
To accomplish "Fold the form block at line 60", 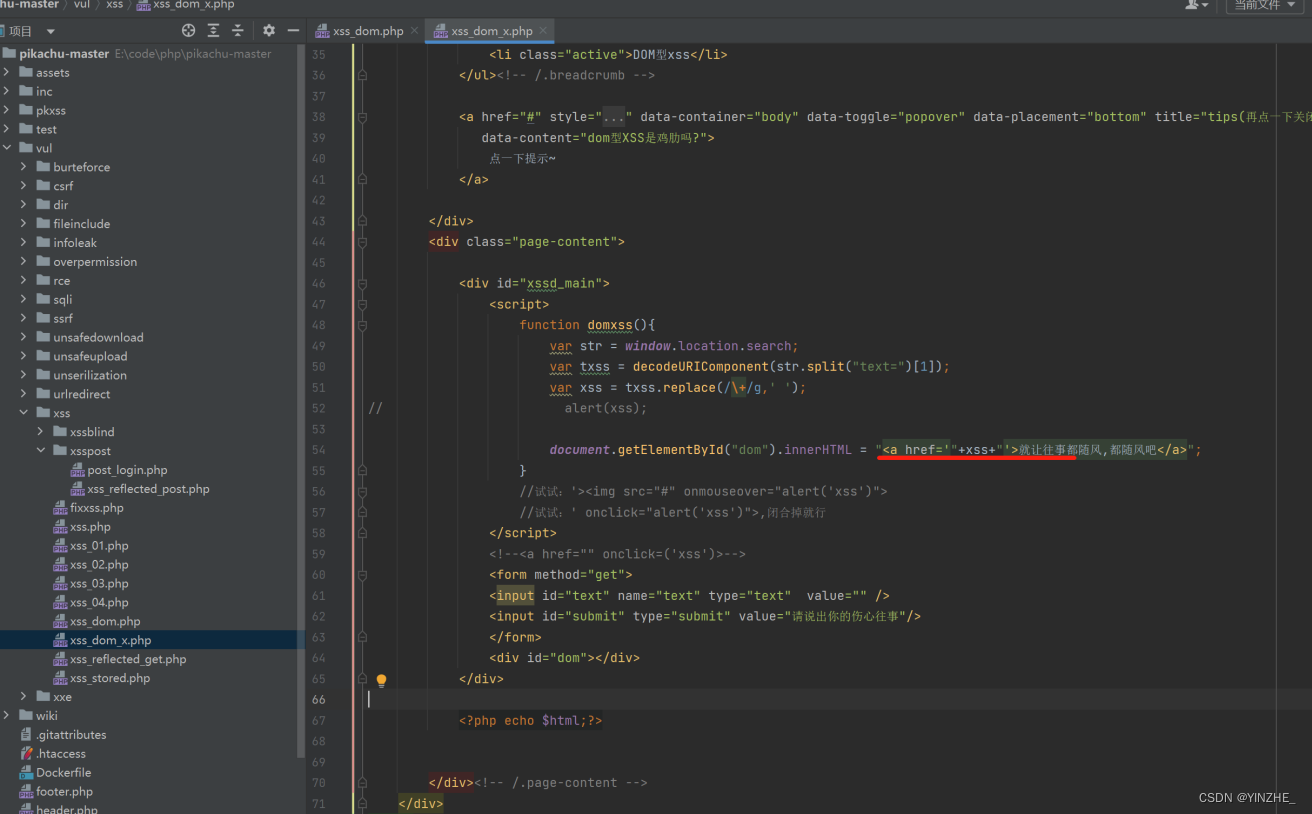I will click(x=362, y=575).
